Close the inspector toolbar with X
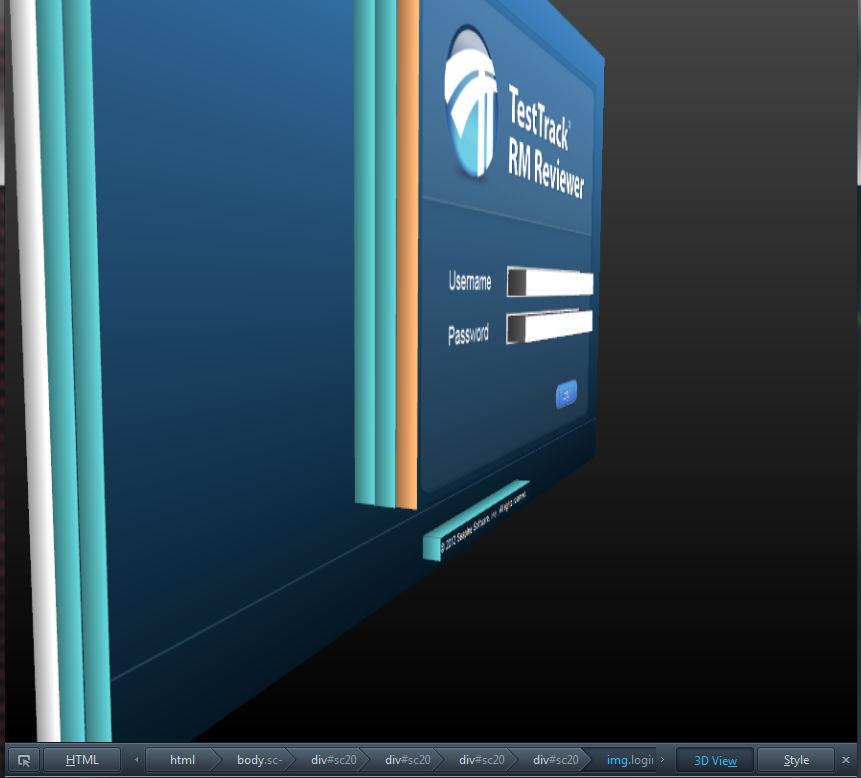The width and height of the screenshot is (861, 778). click(x=846, y=760)
